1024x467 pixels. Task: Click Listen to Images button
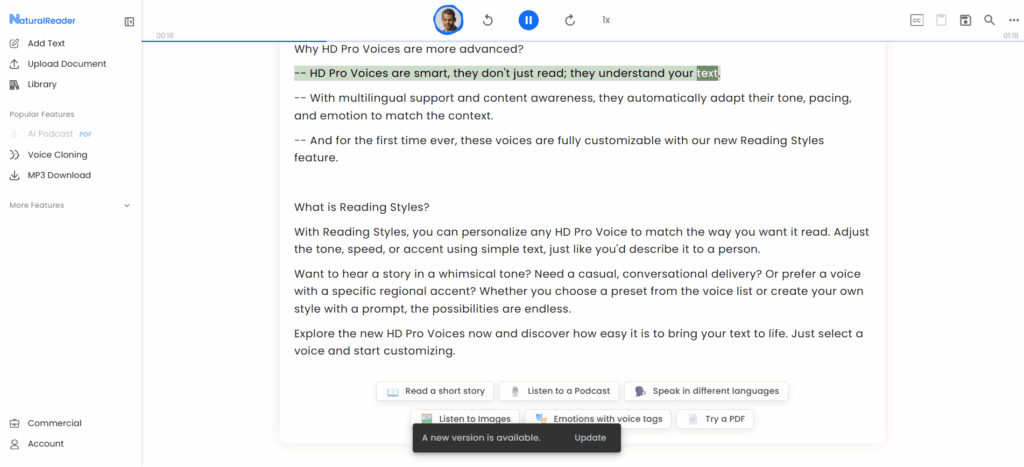click(465, 419)
